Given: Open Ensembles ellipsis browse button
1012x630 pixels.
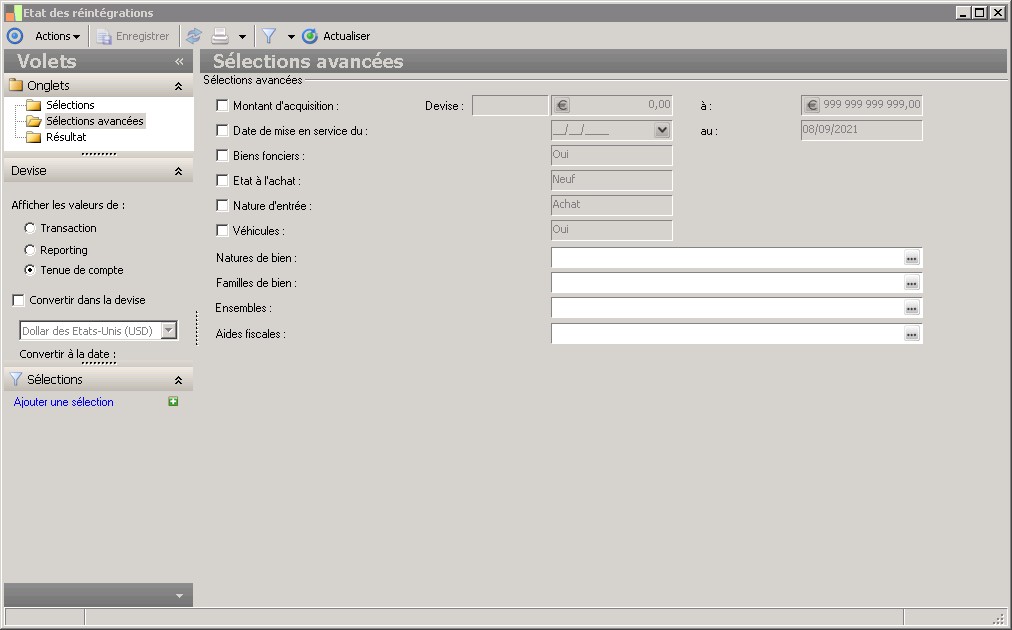Looking at the screenshot, I should pos(911,309).
